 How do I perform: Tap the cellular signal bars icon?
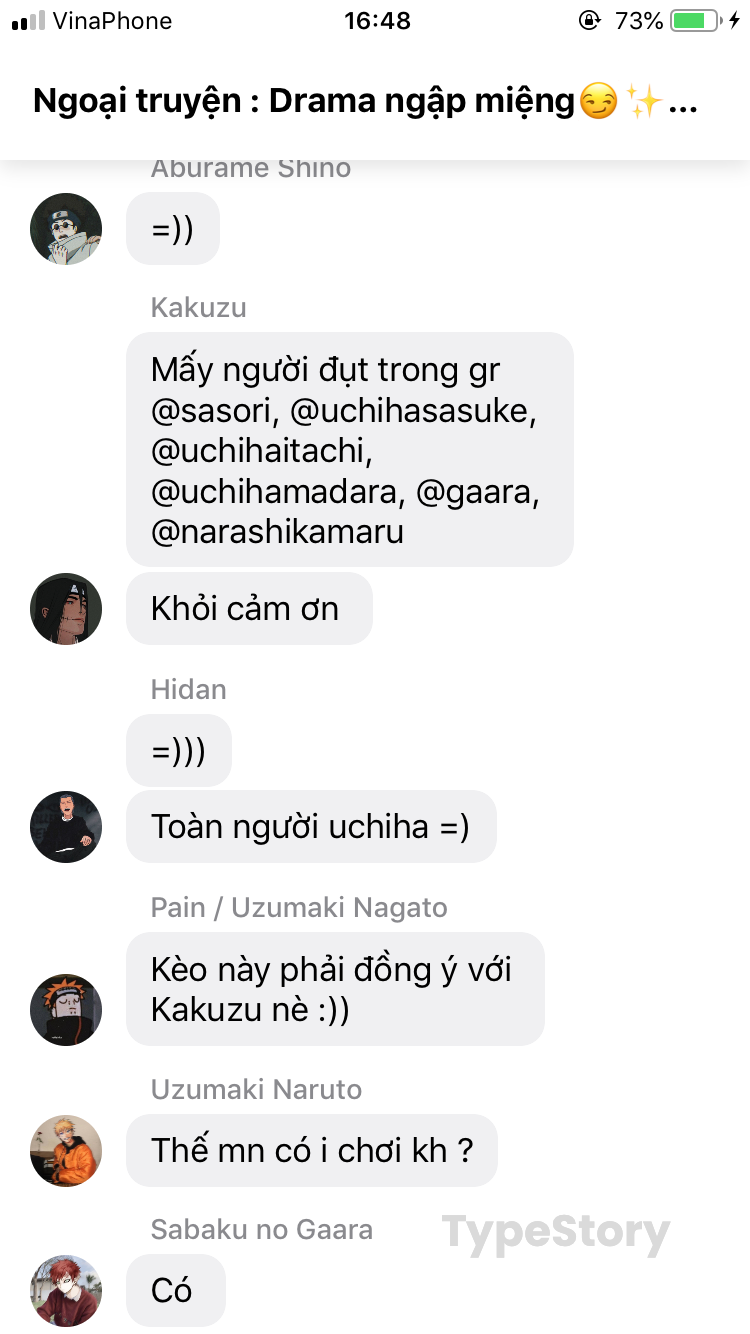28,21
